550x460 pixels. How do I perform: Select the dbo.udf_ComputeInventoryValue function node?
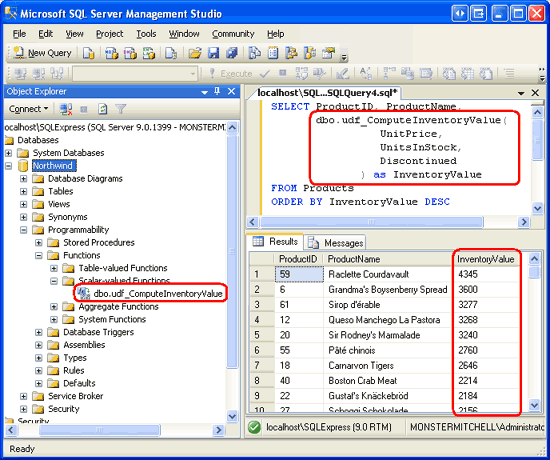pos(158,294)
